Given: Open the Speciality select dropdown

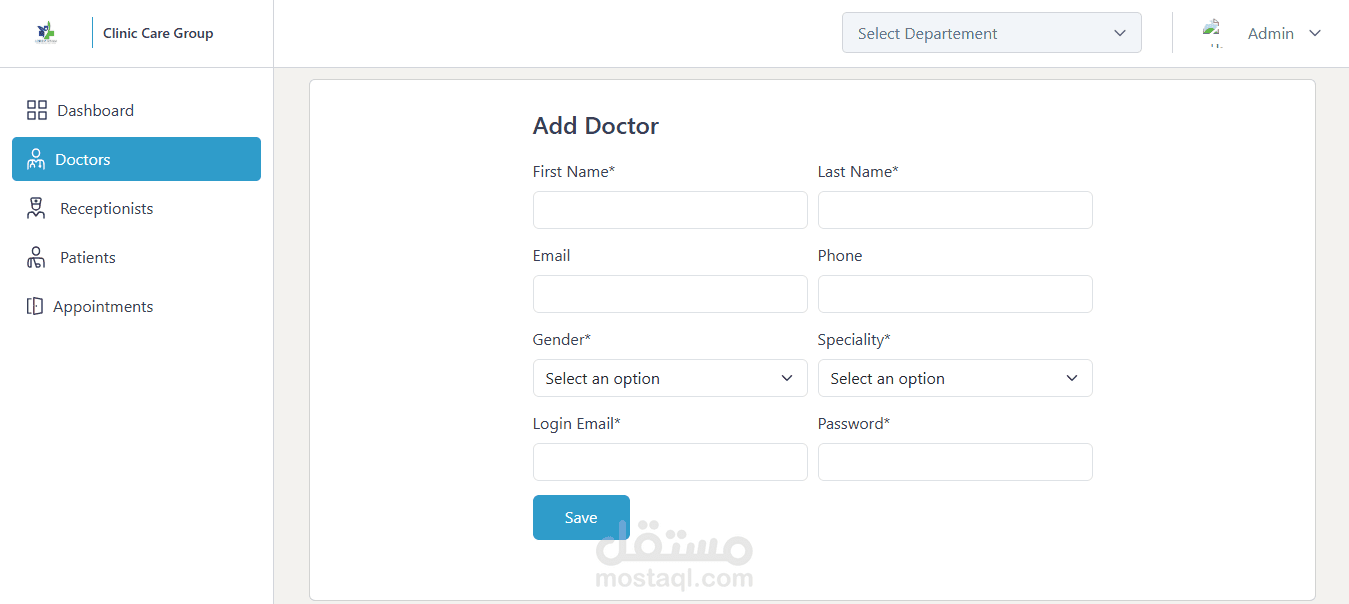Looking at the screenshot, I should click(x=955, y=378).
